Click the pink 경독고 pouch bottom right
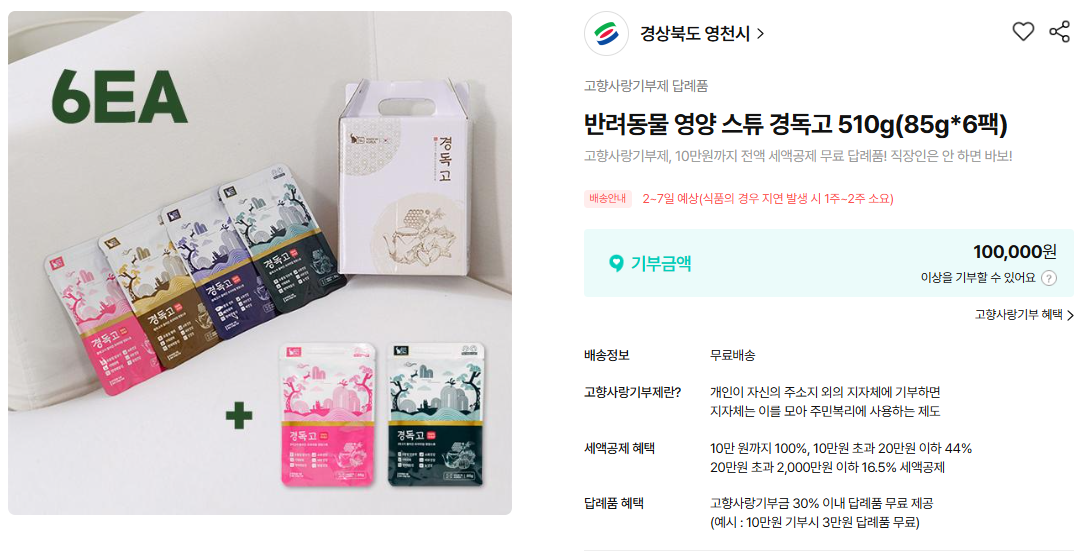The width and height of the screenshot is (1088, 559). click(328, 415)
